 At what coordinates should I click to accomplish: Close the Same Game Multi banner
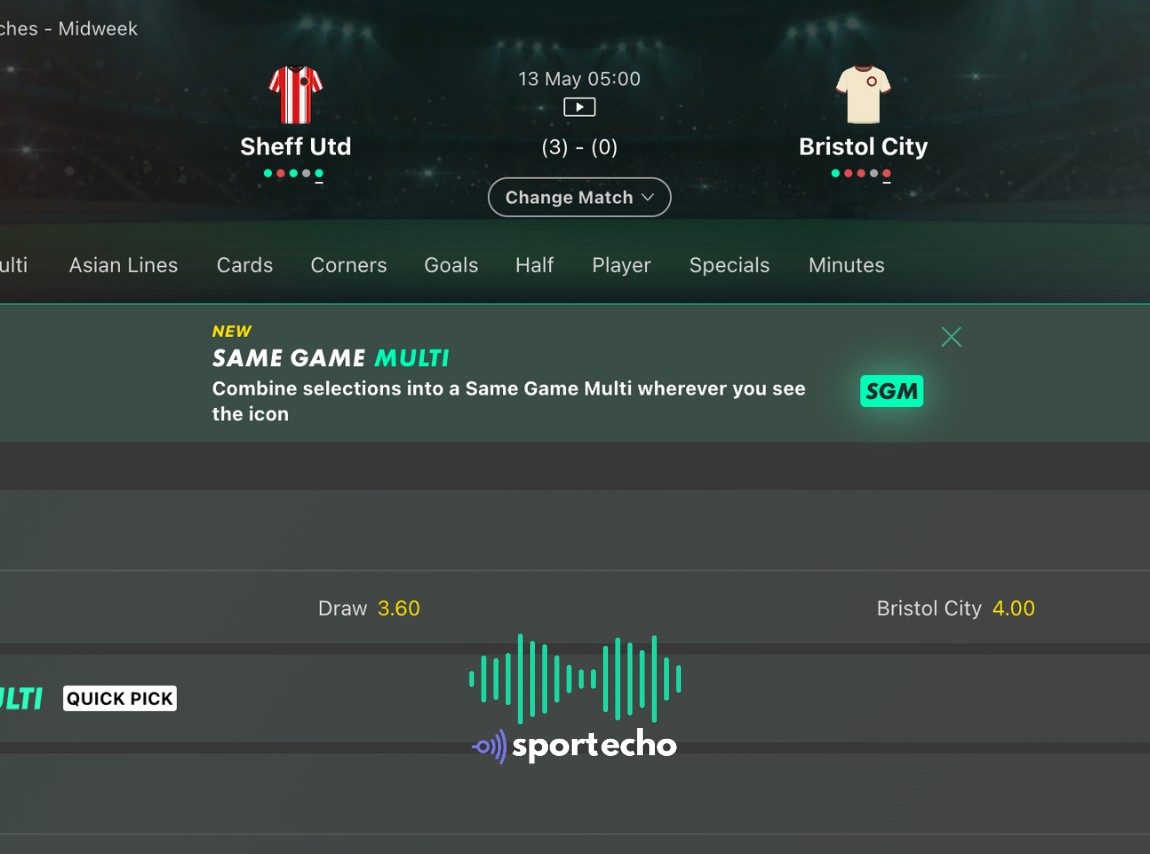click(x=951, y=337)
